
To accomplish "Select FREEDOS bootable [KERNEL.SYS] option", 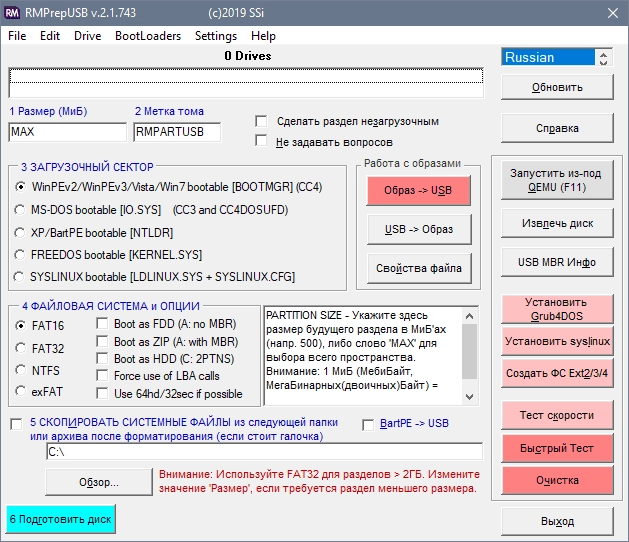I will (x=20, y=255).
